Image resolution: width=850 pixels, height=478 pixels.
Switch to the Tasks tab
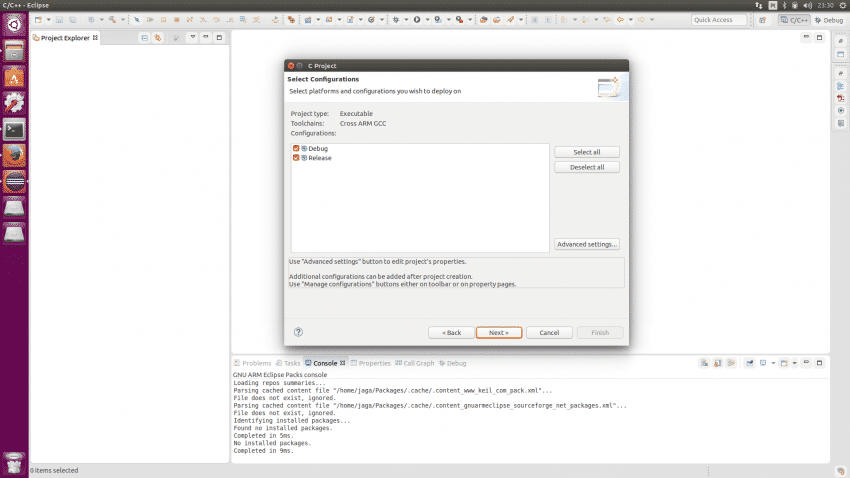coord(288,363)
